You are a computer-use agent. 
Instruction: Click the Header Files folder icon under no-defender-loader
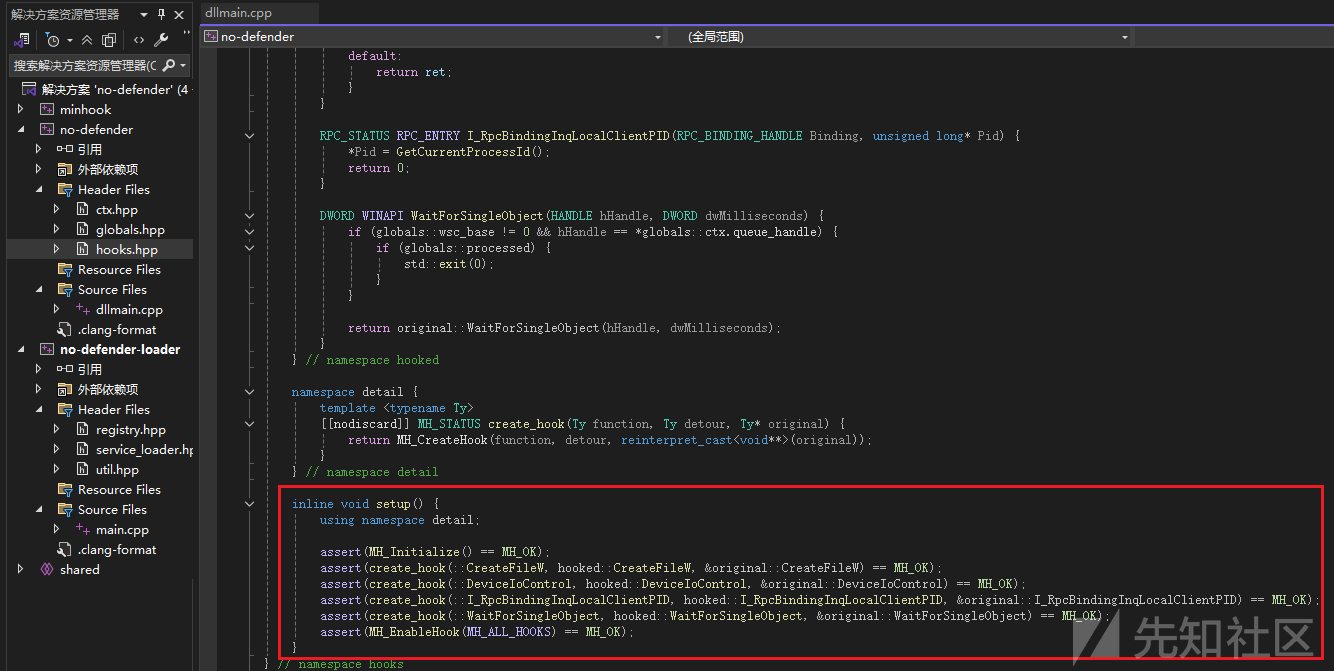tap(65, 409)
